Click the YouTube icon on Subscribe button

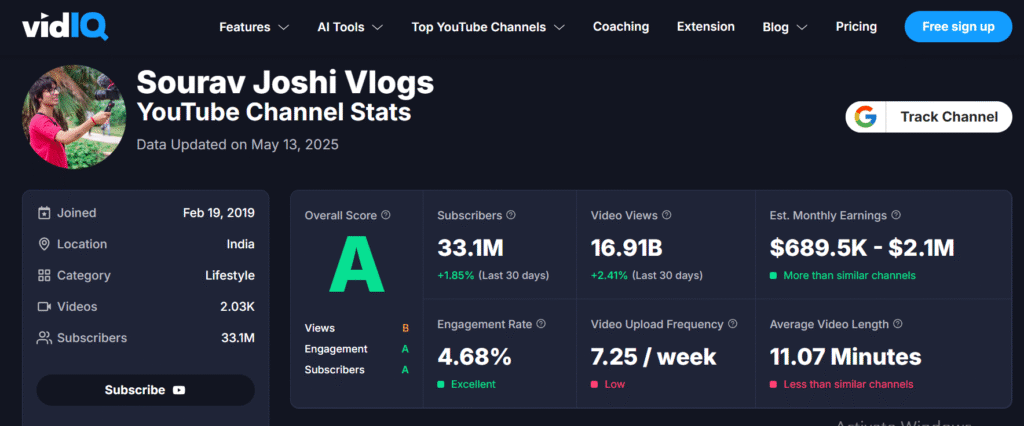coord(179,390)
